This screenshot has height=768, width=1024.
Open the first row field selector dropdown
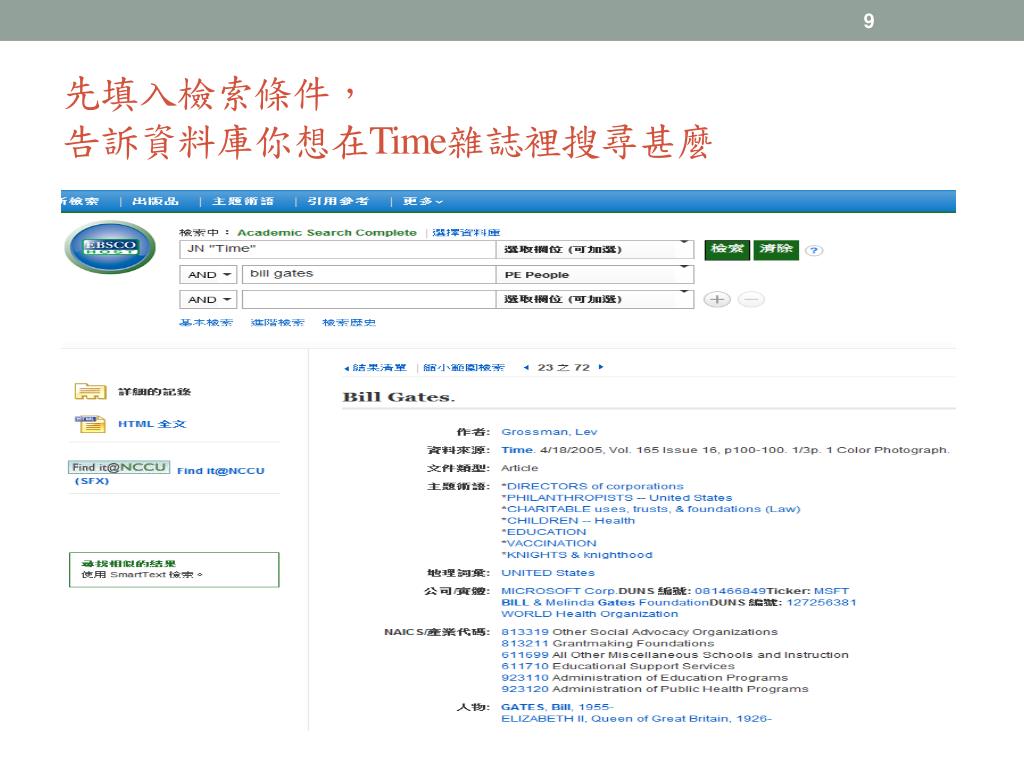(x=595, y=249)
